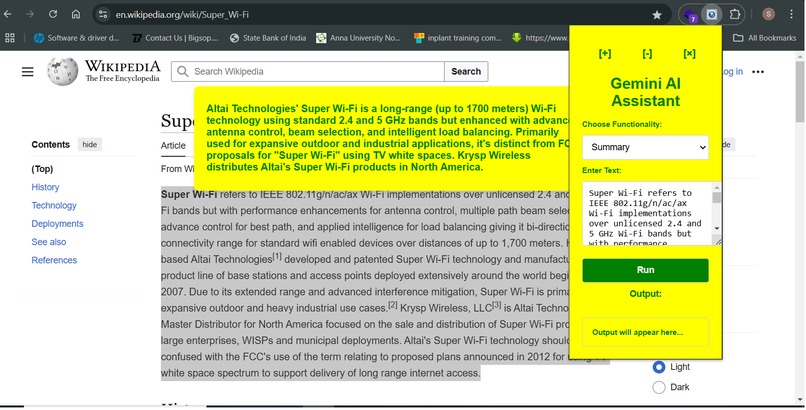
Task: Open Wikipedia more options ellipsis
Action: click(x=758, y=71)
